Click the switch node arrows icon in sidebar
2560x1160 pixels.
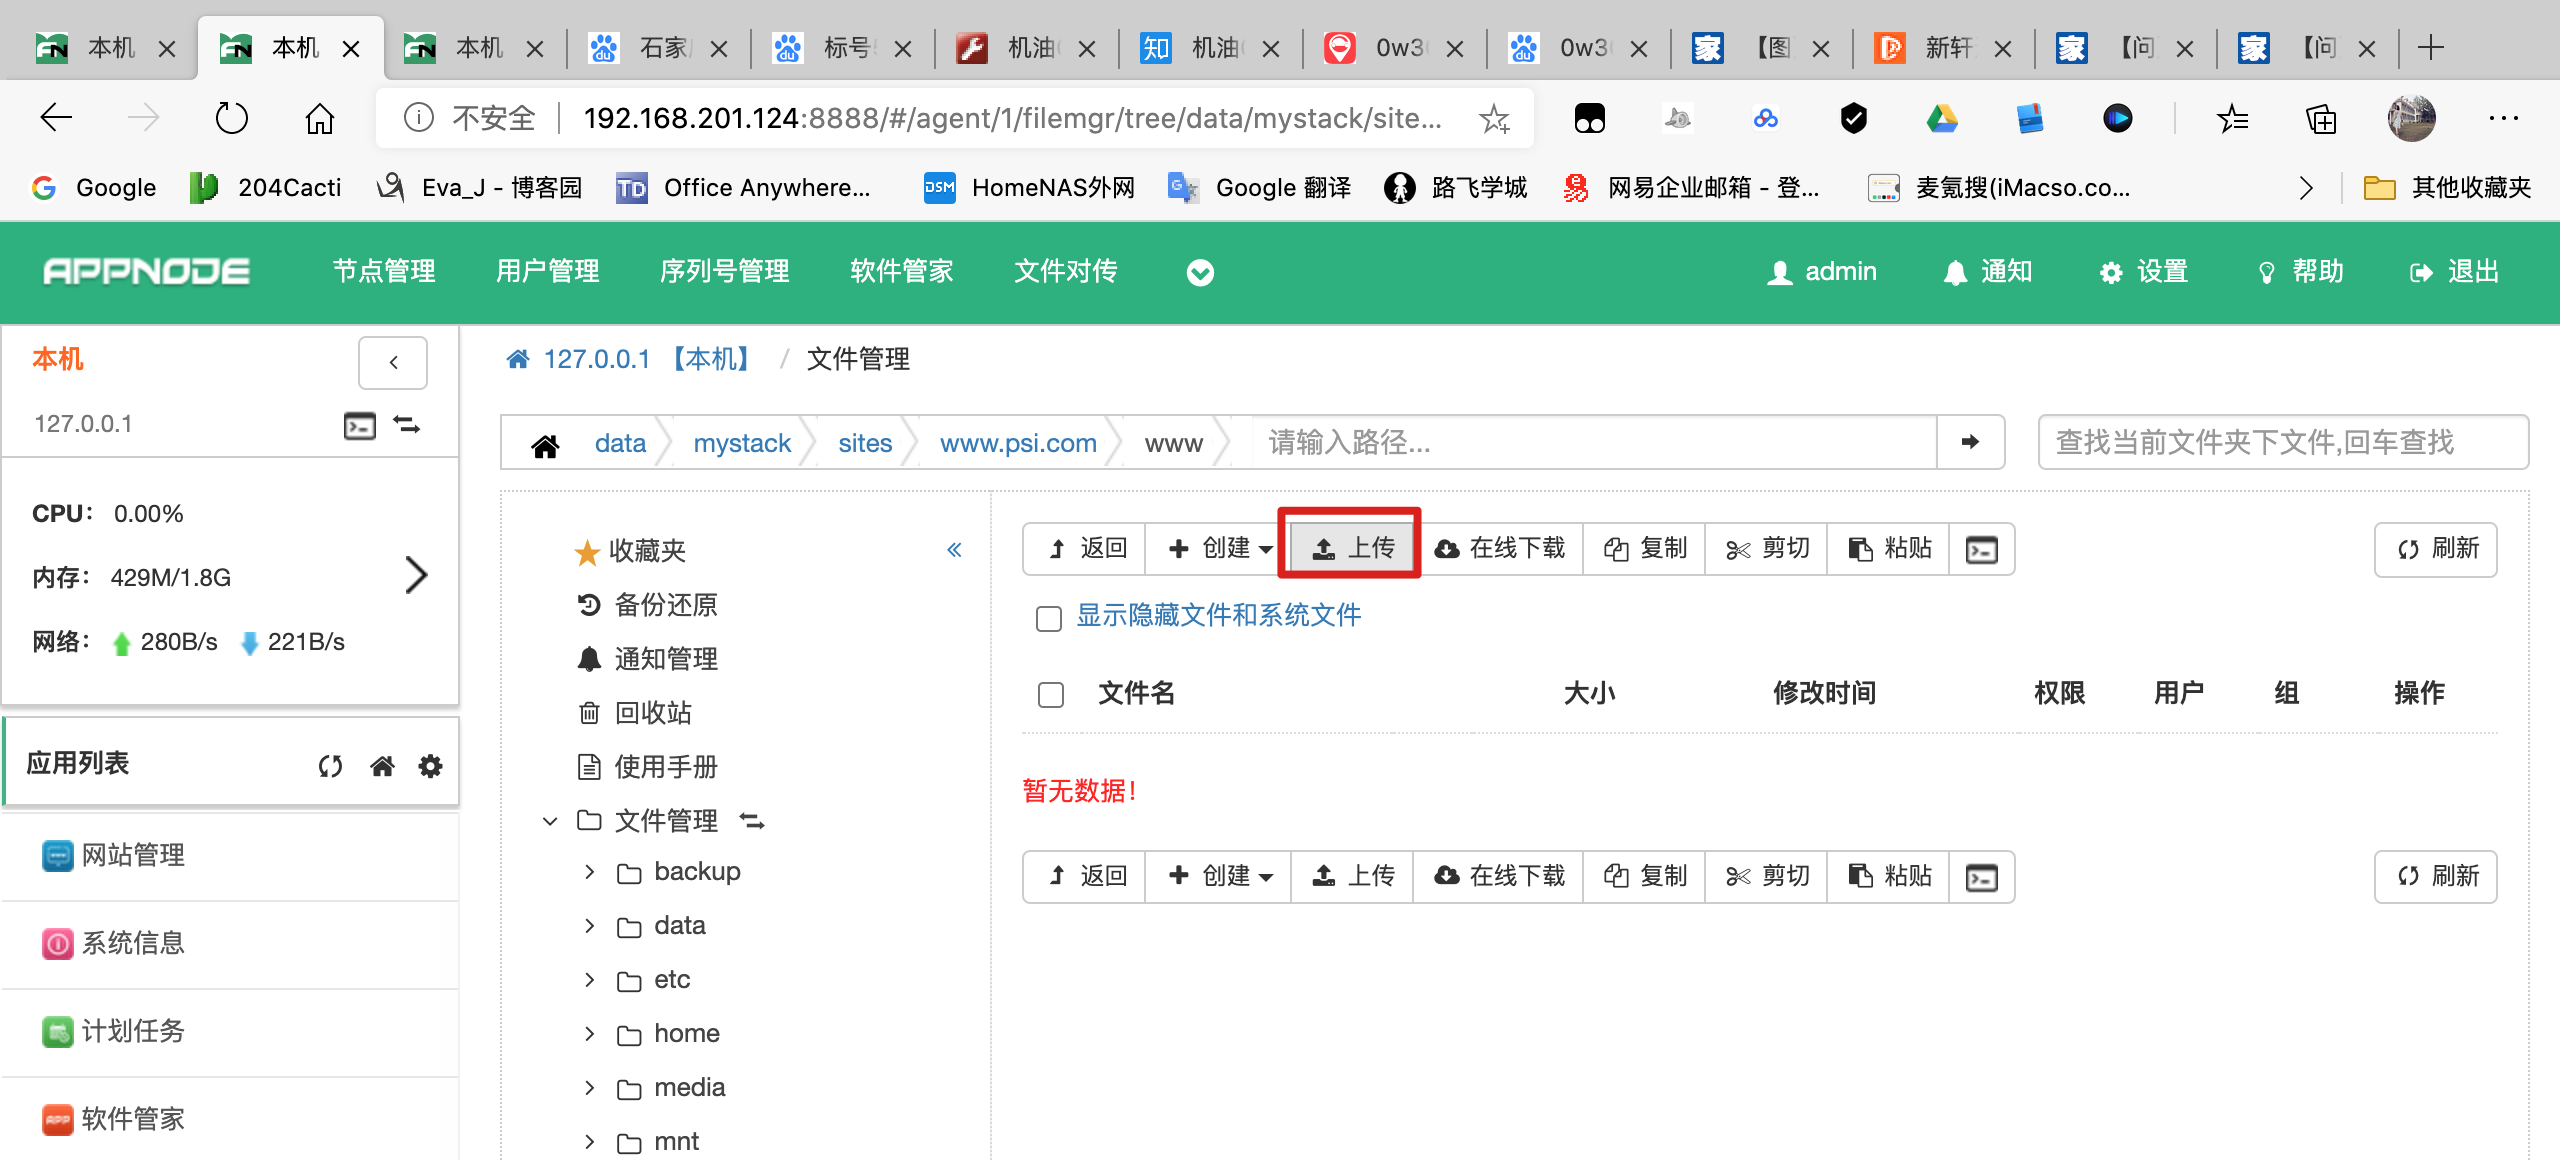pyautogui.click(x=407, y=425)
